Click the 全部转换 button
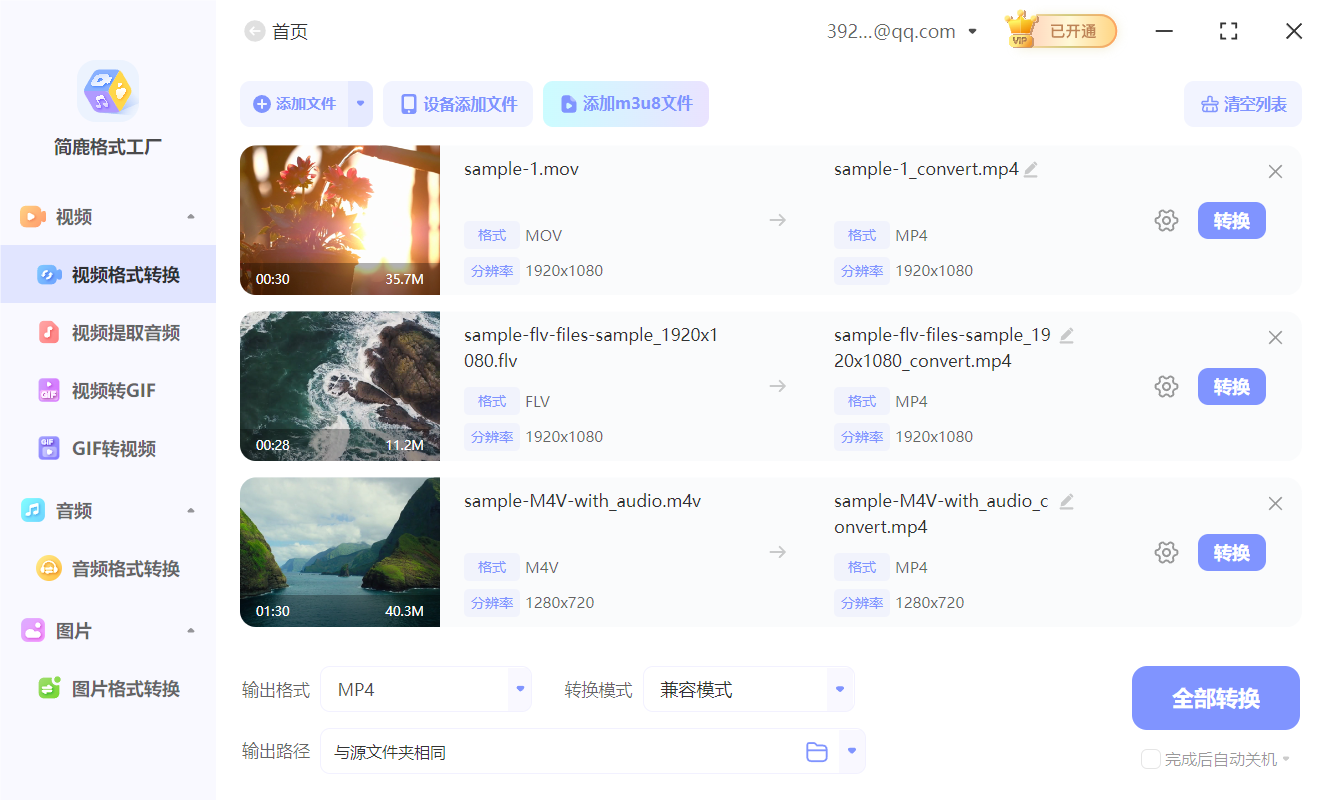Viewport: 1326px width, 800px height. (1215, 698)
